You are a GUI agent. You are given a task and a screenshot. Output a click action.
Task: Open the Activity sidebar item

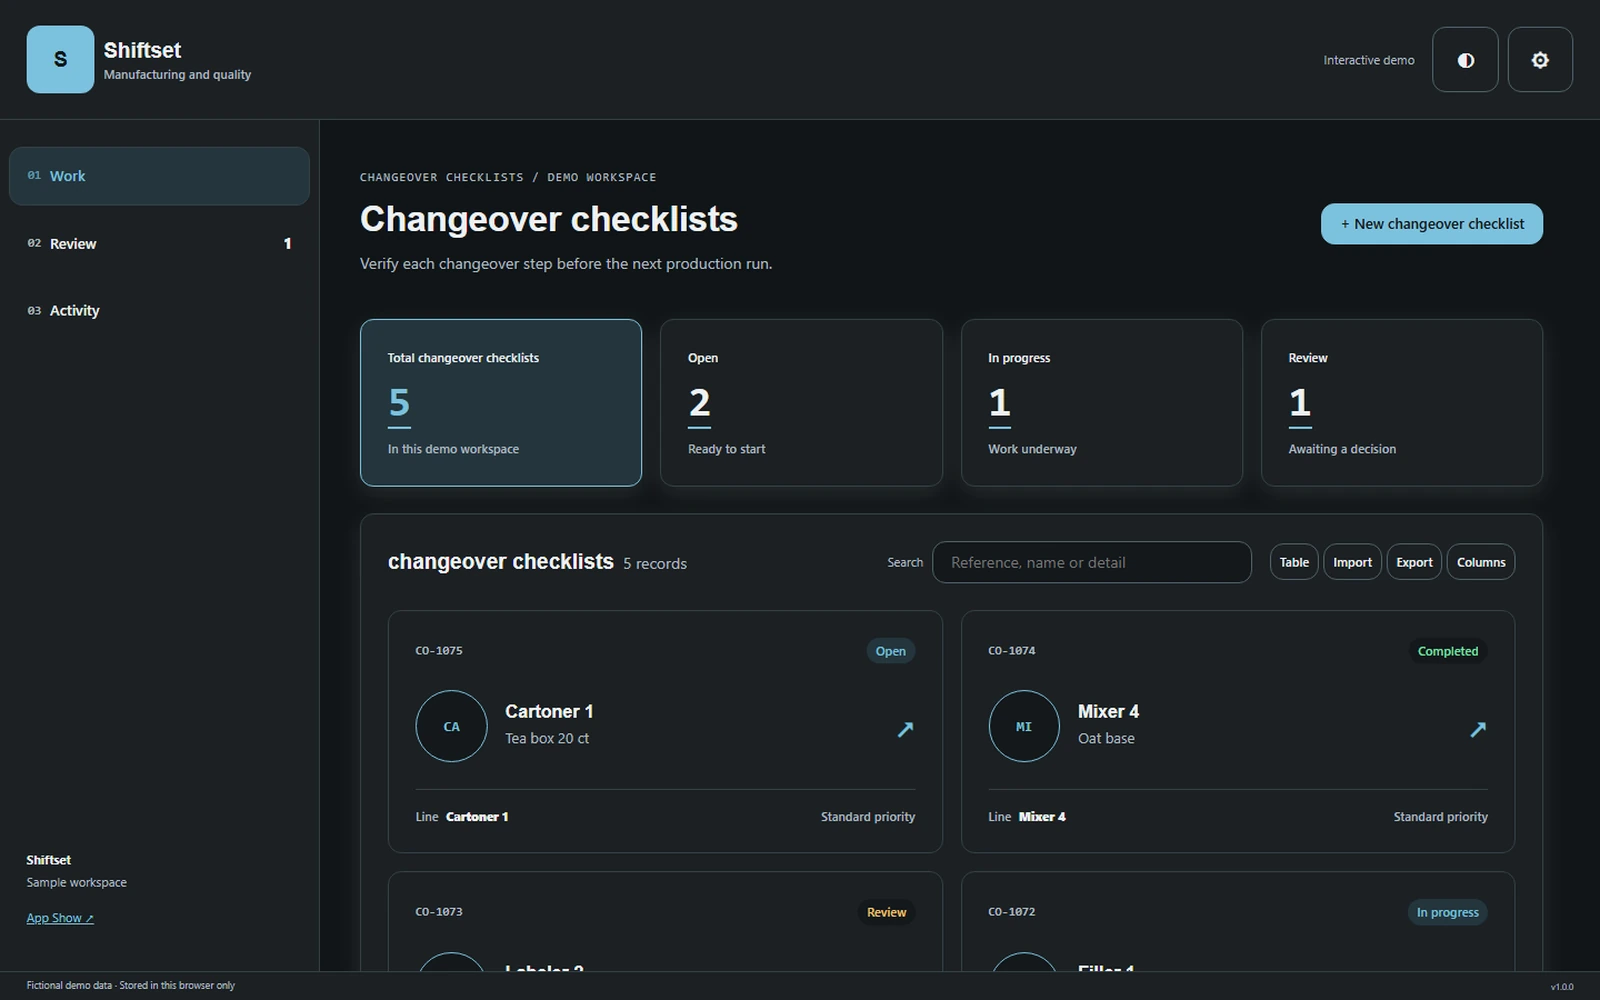pos(159,310)
